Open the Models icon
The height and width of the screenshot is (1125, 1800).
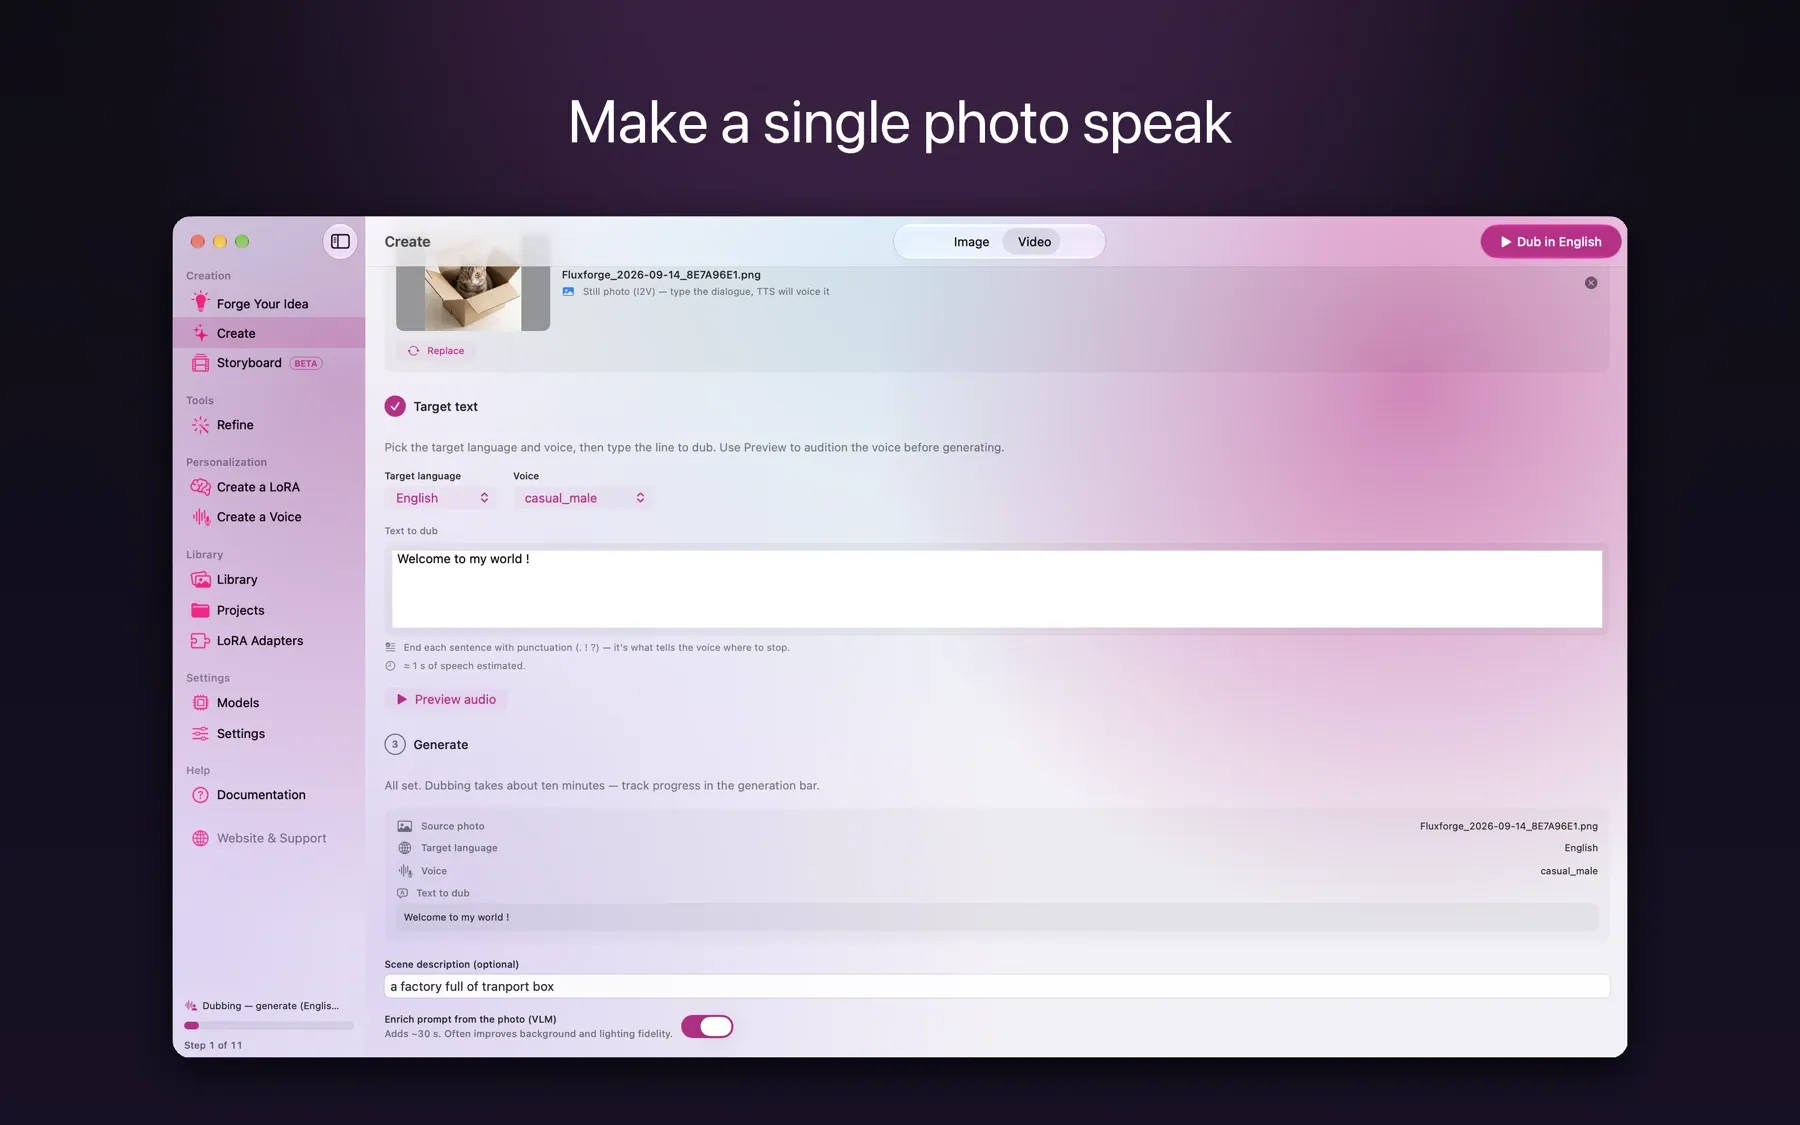tap(200, 703)
